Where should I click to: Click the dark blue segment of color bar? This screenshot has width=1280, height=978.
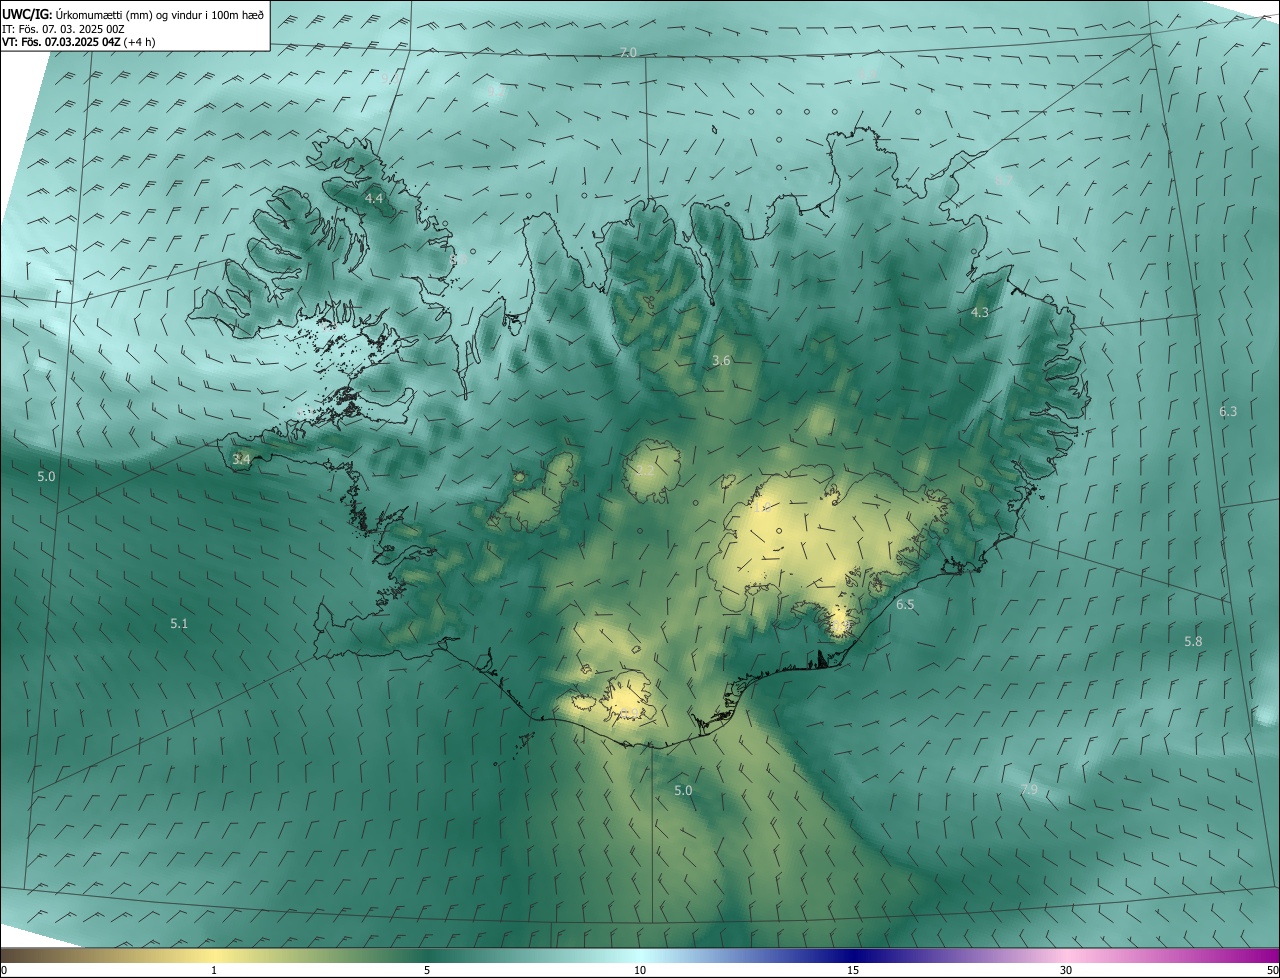853,955
